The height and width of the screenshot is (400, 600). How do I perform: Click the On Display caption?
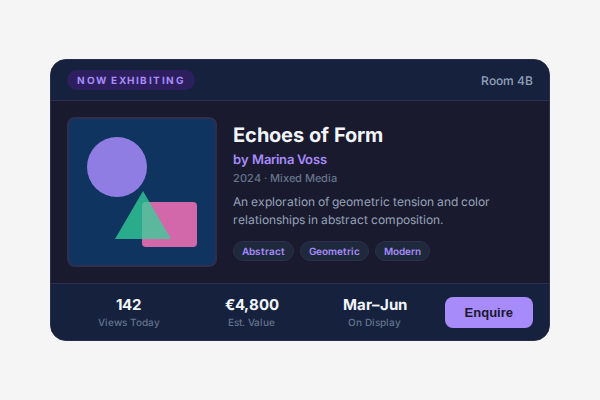click(x=375, y=323)
